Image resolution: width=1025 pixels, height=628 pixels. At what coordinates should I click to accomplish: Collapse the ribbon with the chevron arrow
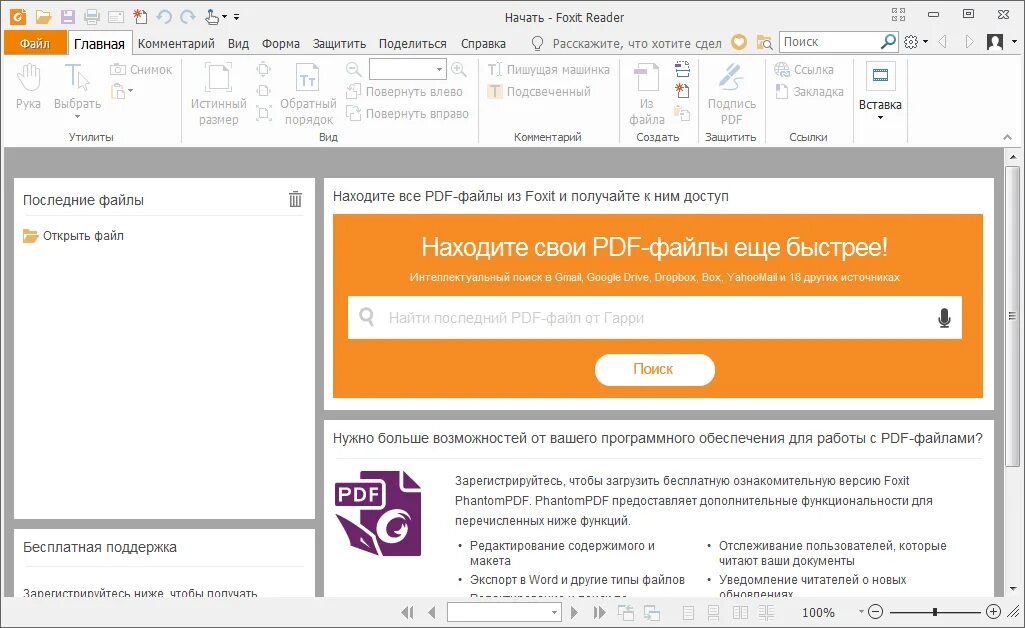coord(1007,137)
